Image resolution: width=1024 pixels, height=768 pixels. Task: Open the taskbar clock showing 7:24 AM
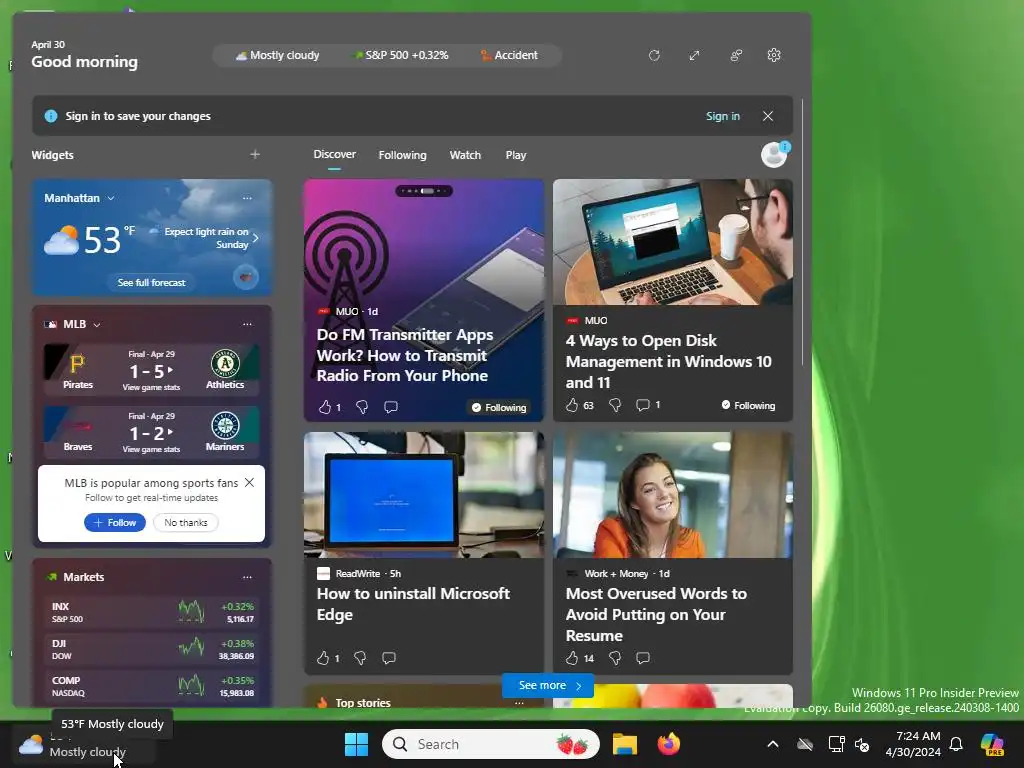pos(913,744)
